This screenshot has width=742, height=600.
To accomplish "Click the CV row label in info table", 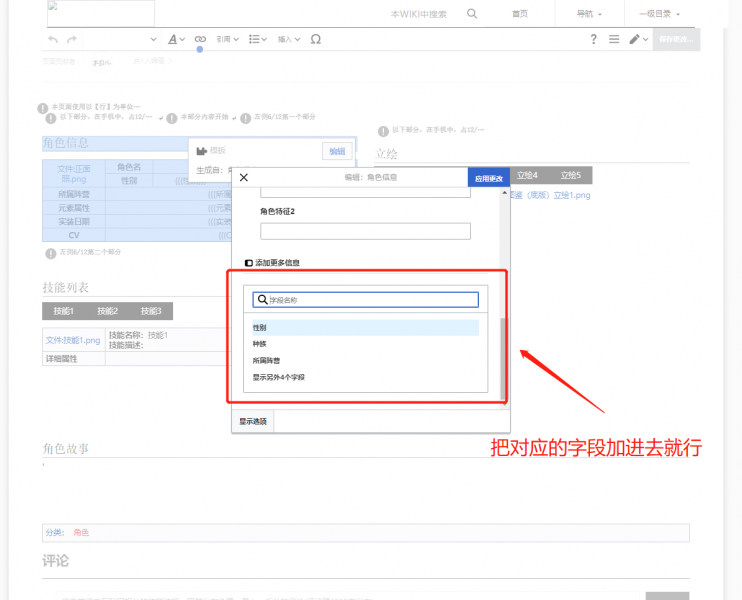I will [x=74, y=235].
